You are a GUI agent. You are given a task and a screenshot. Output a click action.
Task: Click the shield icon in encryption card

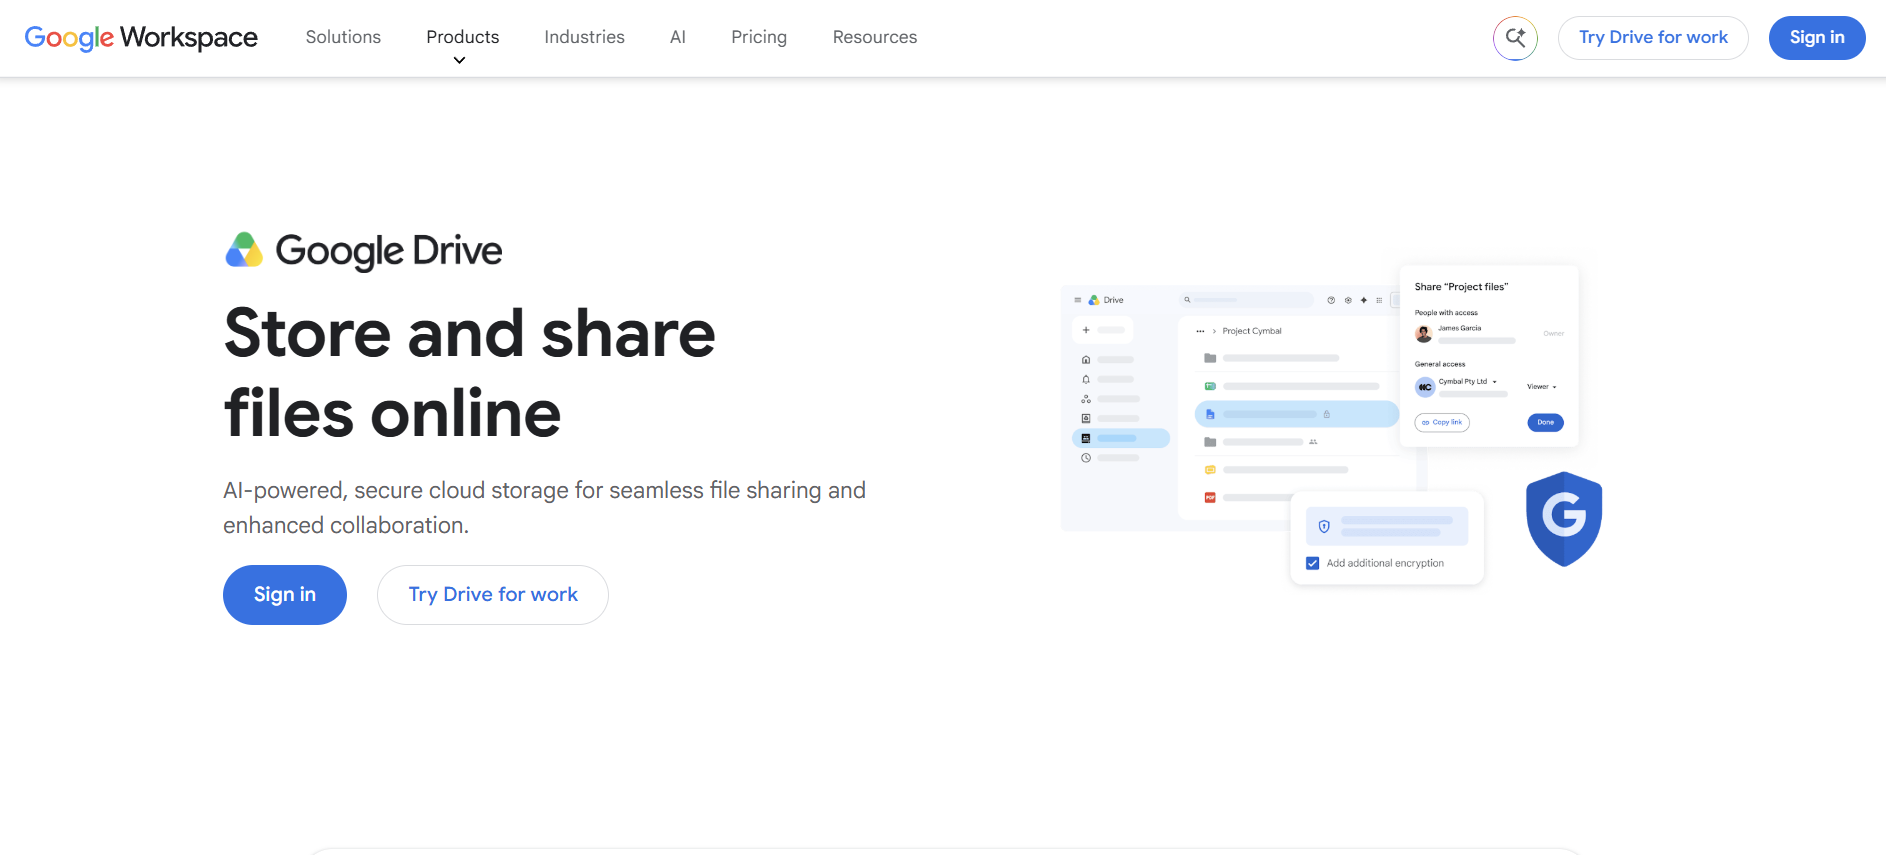click(x=1324, y=526)
